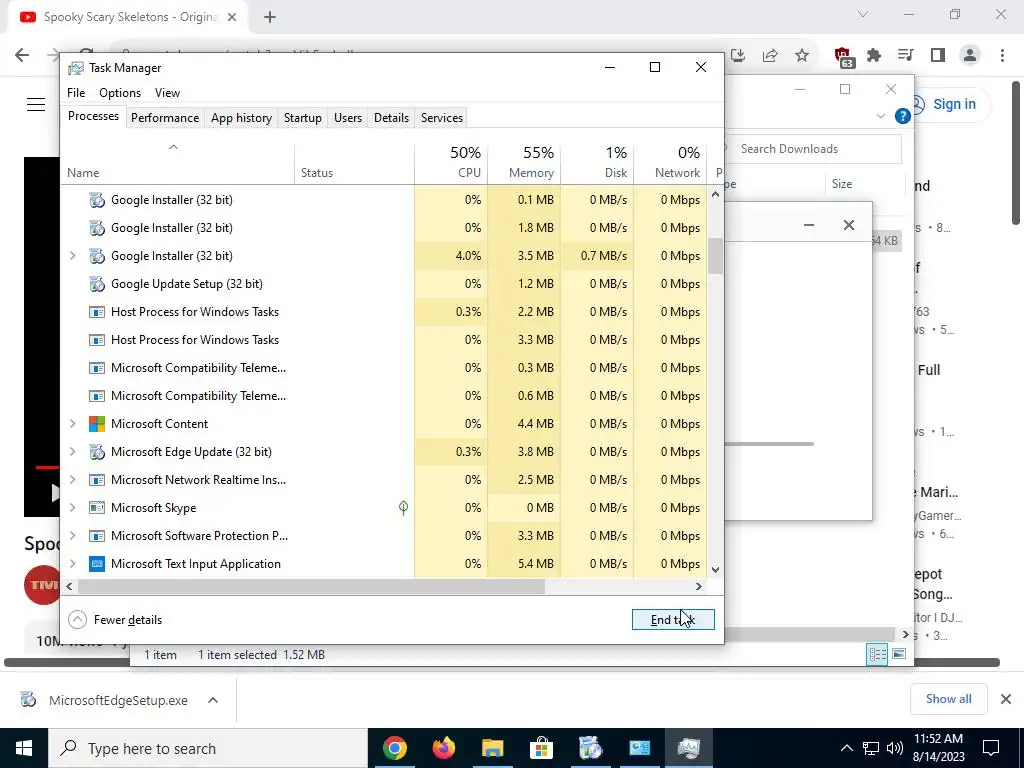
Task: Select the Host Process for Windows Tasks row at 0.3% CPU
Action: [384, 312]
